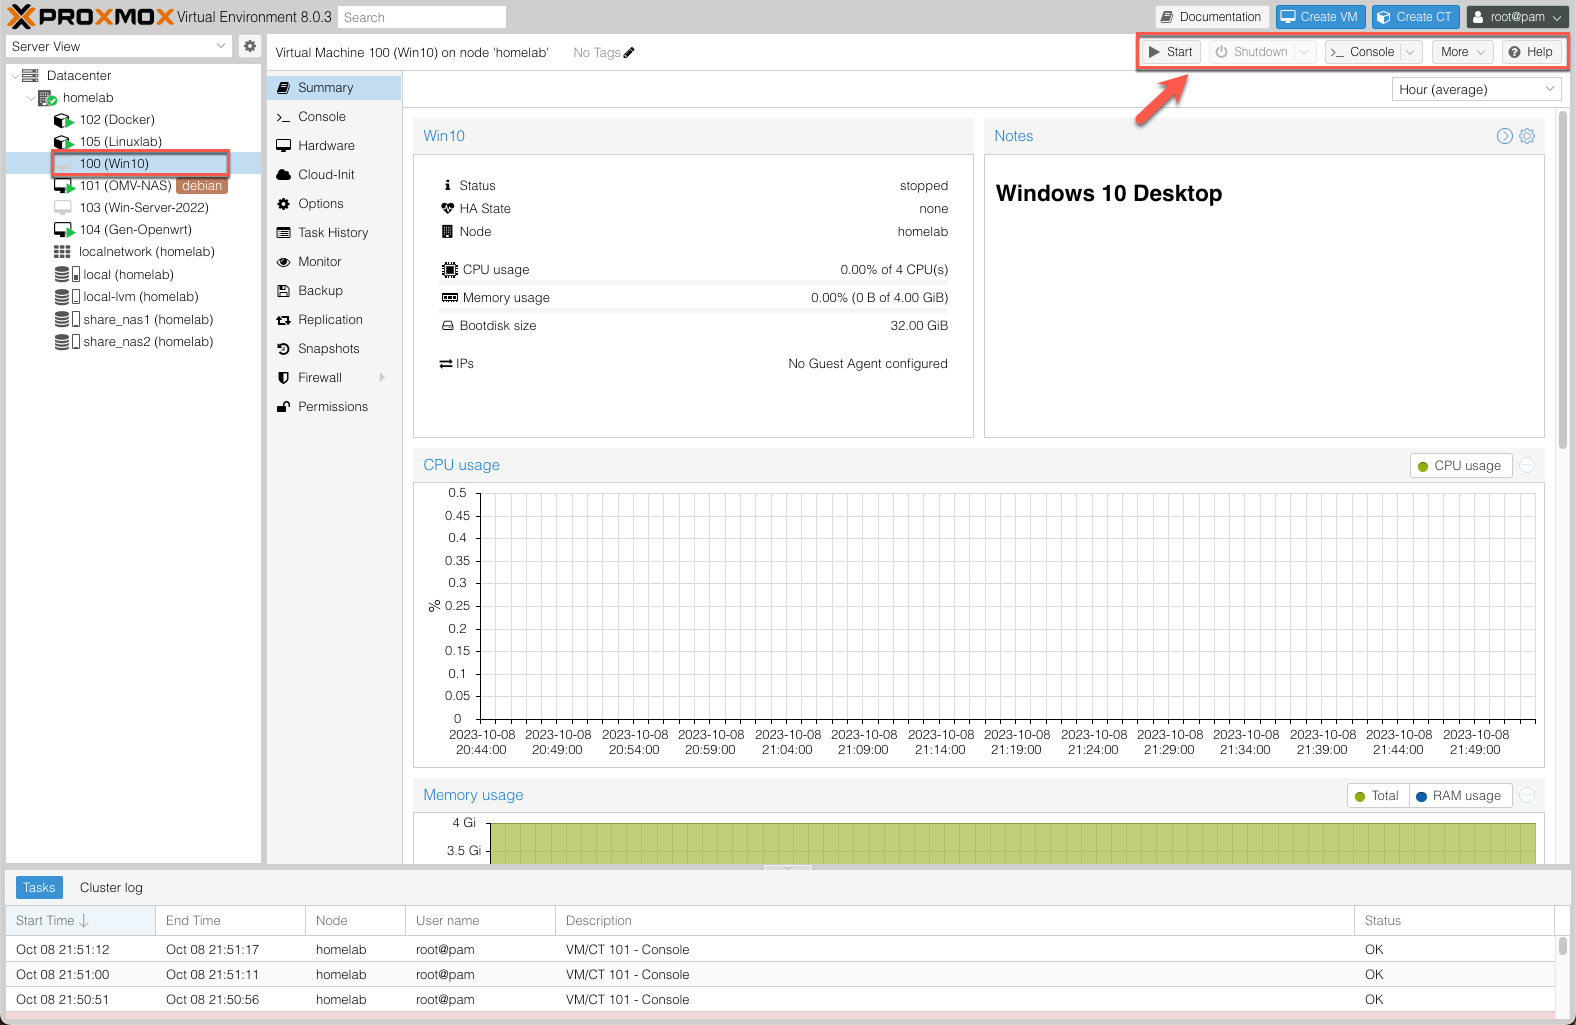Collapse the Datacenter tree node
Image resolution: width=1576 pixels, height=1025 pixels.
click(14, 76)
